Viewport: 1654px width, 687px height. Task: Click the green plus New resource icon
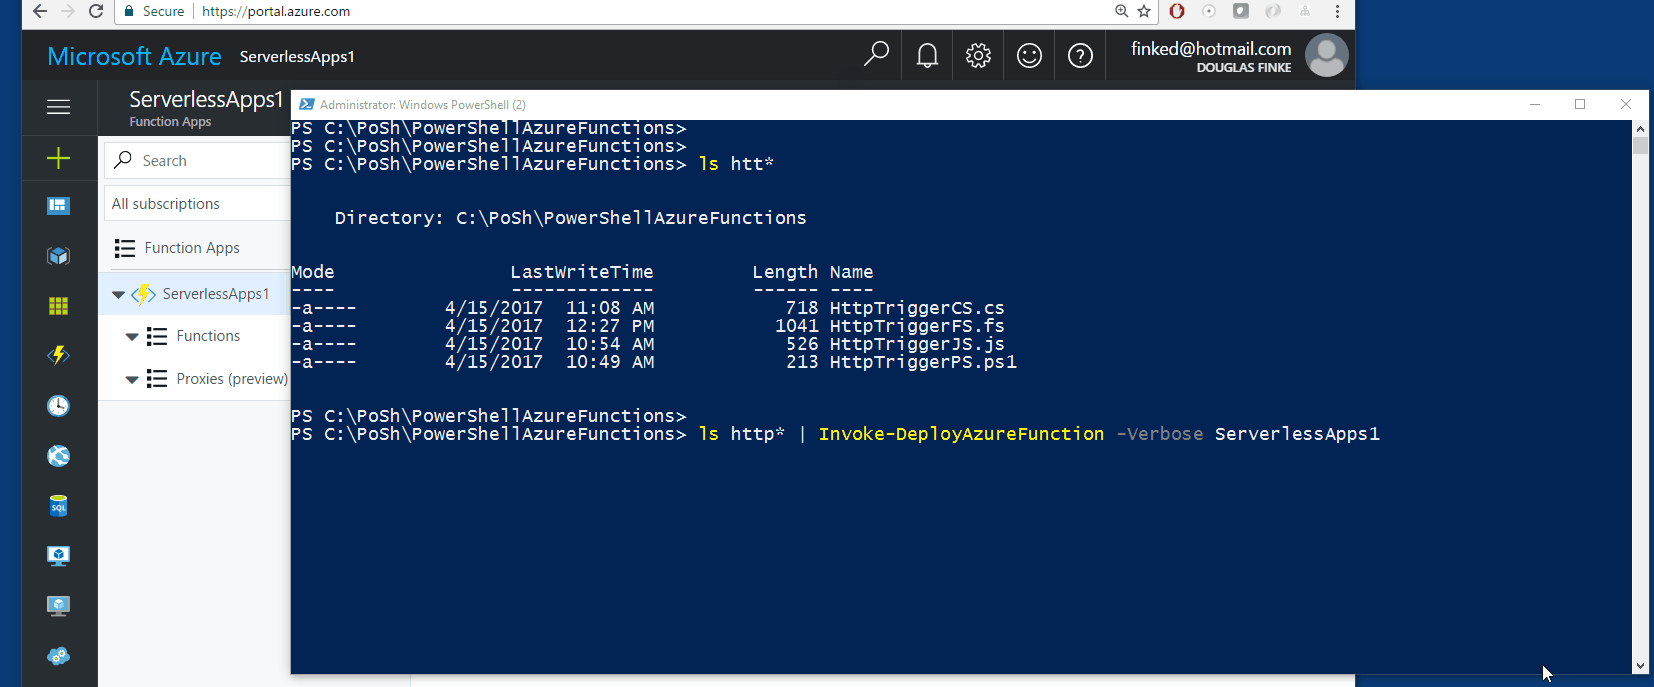click(x=58, y=158)
